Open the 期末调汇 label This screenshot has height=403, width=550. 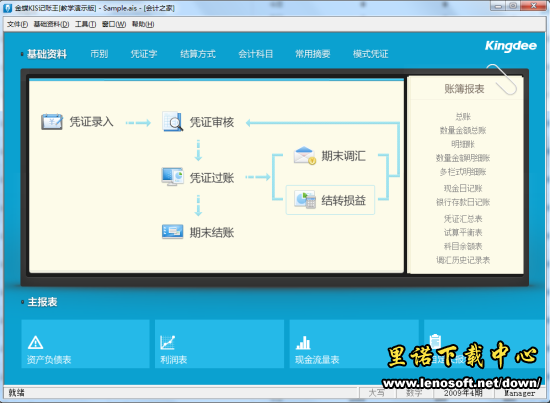343,156
